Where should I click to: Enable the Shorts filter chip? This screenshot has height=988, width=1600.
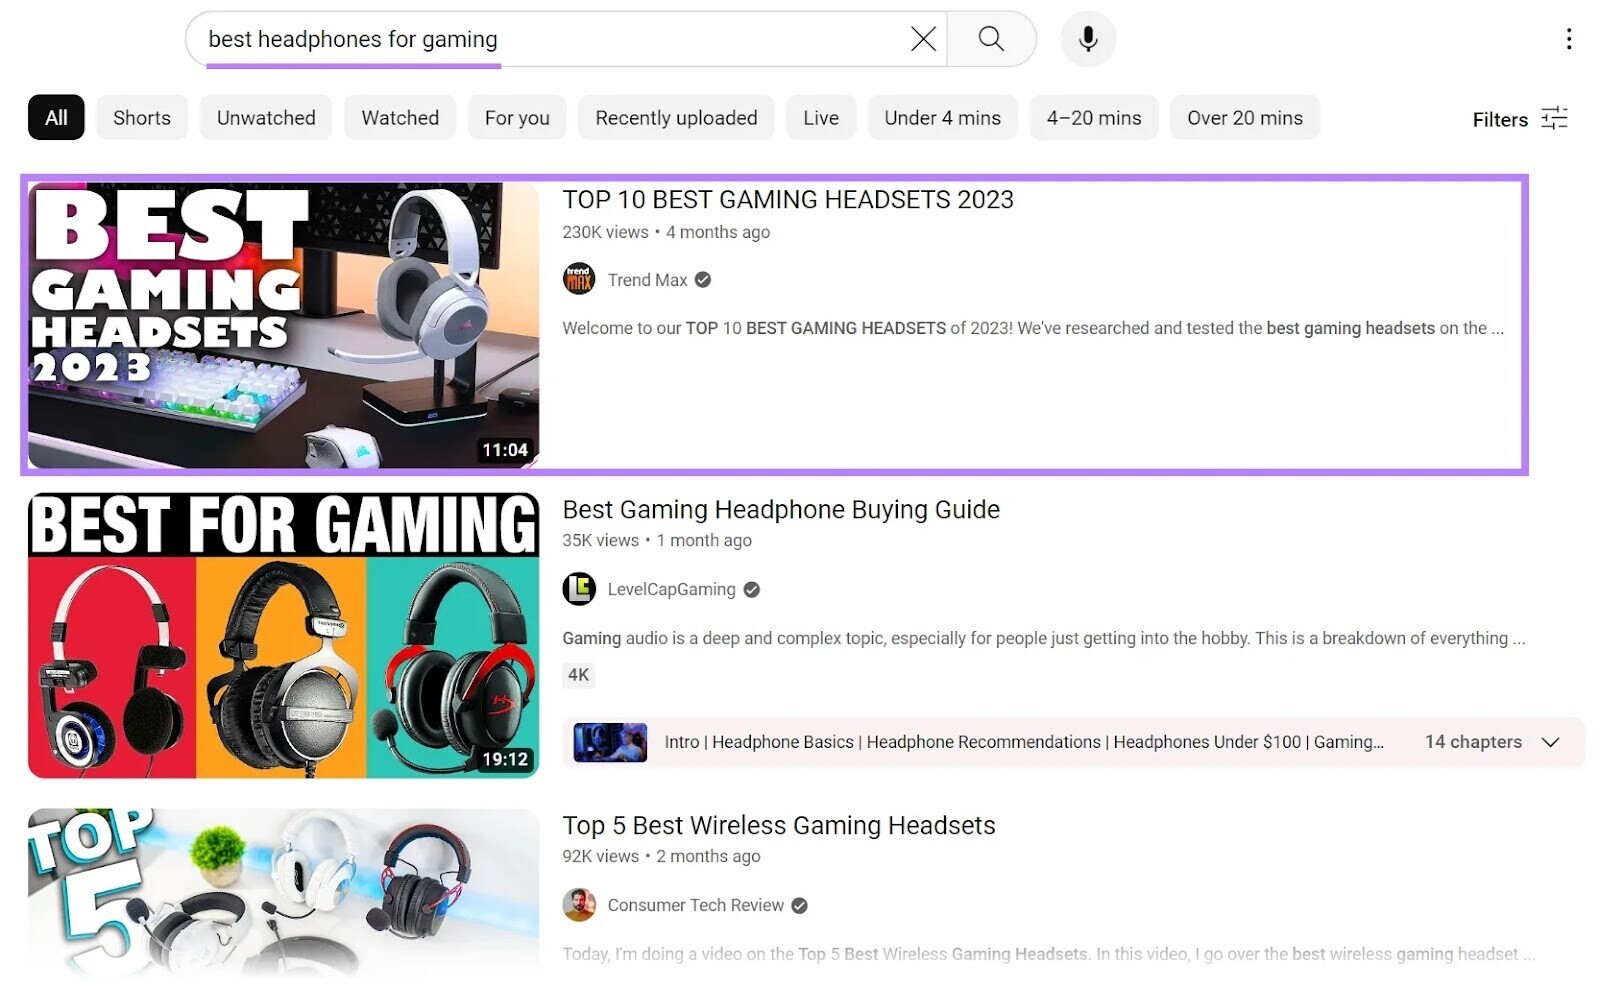click(x=141, y=117)
